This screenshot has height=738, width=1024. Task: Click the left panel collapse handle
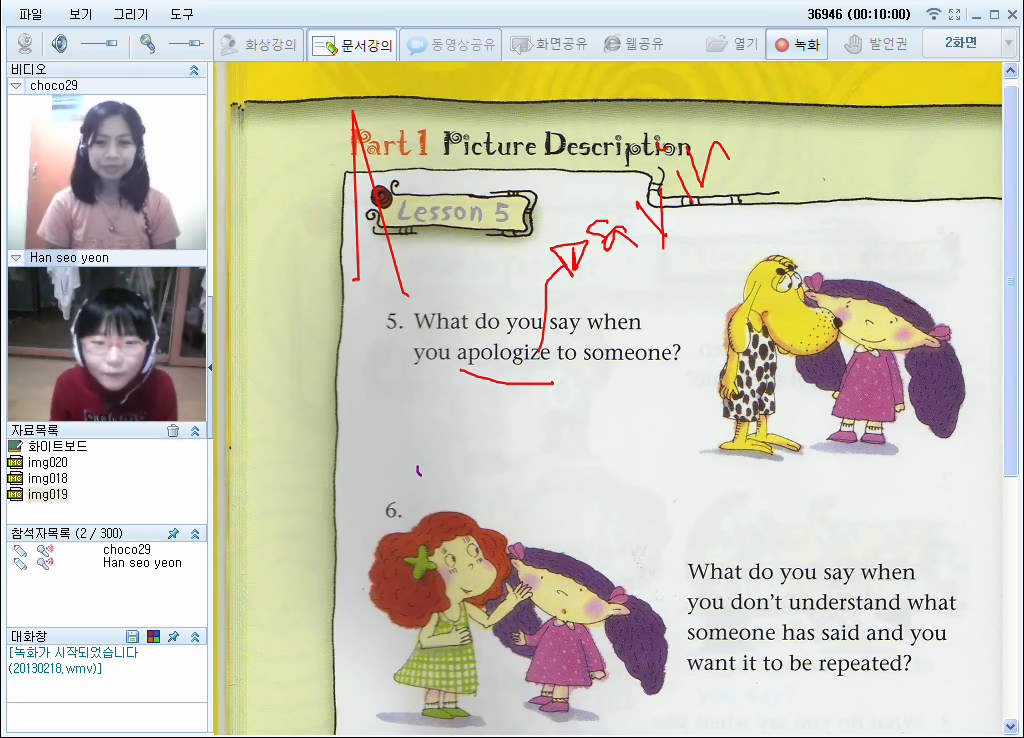[210, 368]
